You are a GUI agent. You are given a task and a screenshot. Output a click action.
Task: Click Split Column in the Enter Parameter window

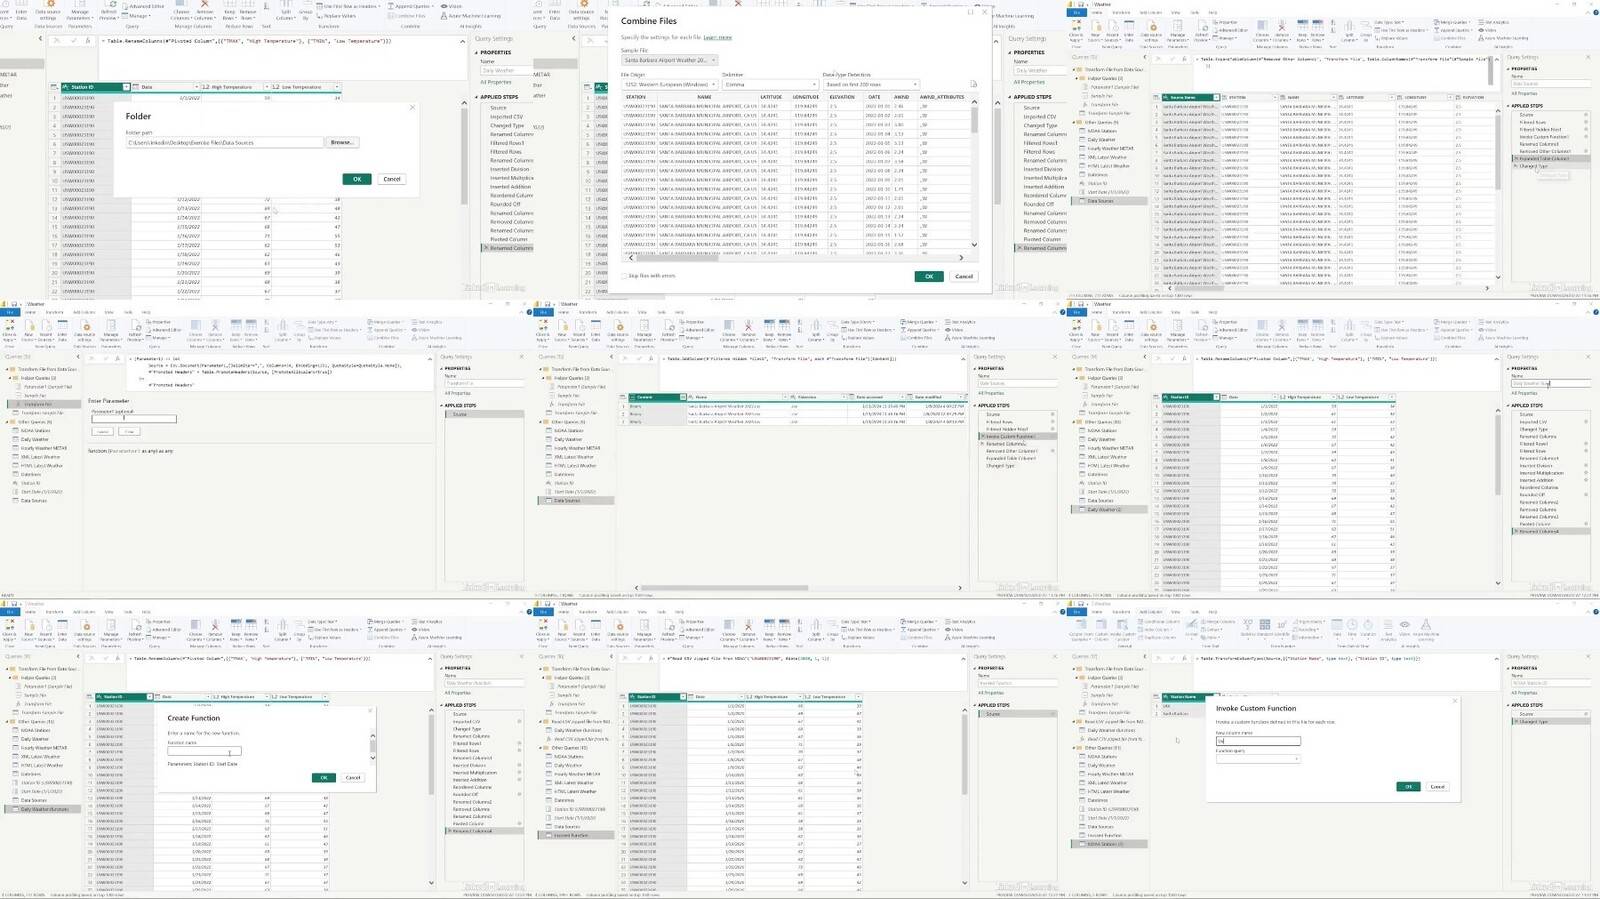(283, 330)
